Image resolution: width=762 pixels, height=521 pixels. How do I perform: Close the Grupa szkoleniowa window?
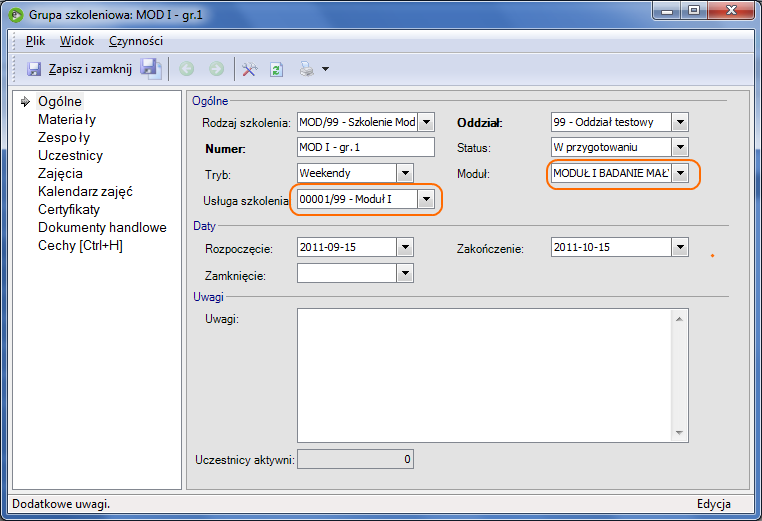coord(731,11)
